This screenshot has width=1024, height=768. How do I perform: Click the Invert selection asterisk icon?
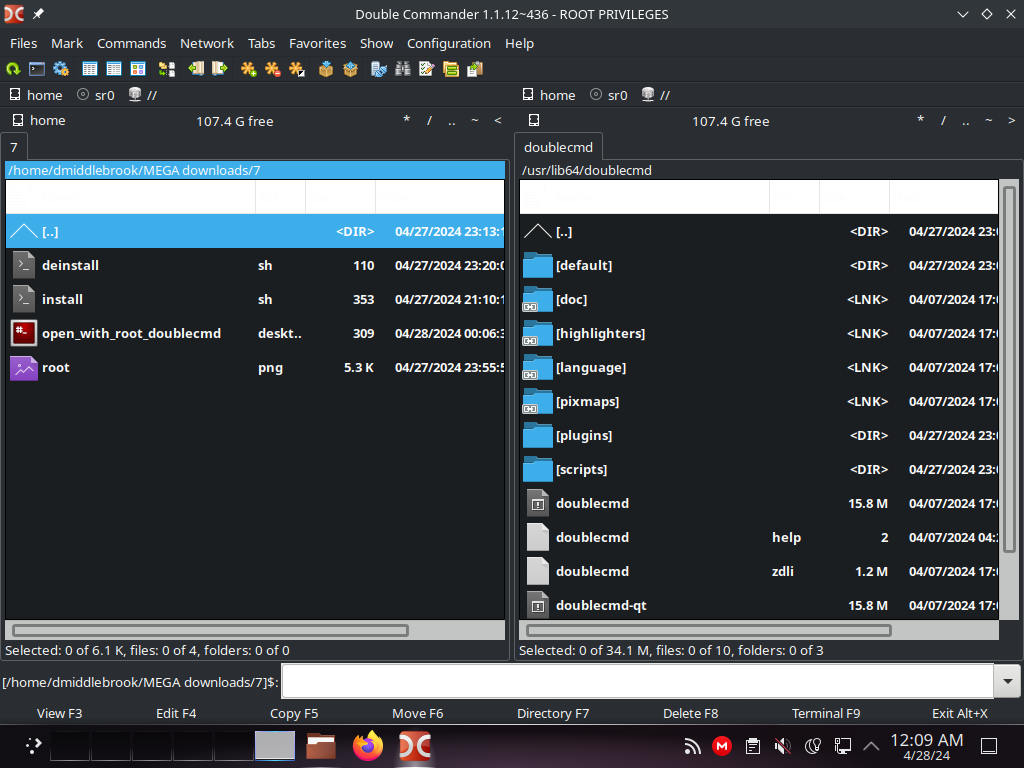pos(296,69)
